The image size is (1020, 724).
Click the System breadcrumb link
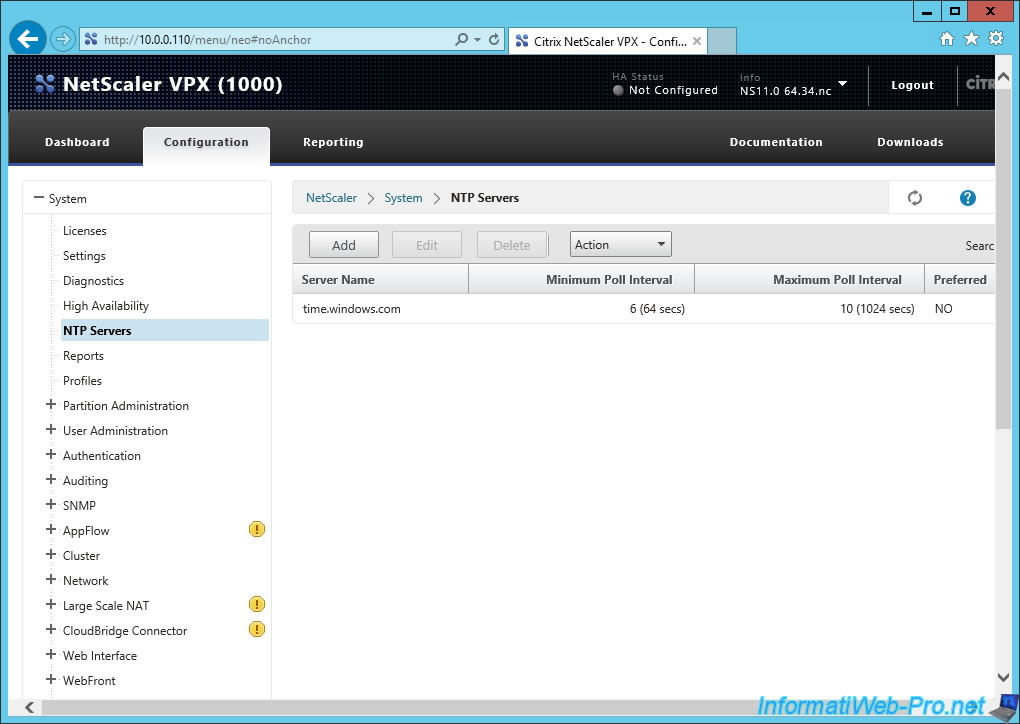403,198
